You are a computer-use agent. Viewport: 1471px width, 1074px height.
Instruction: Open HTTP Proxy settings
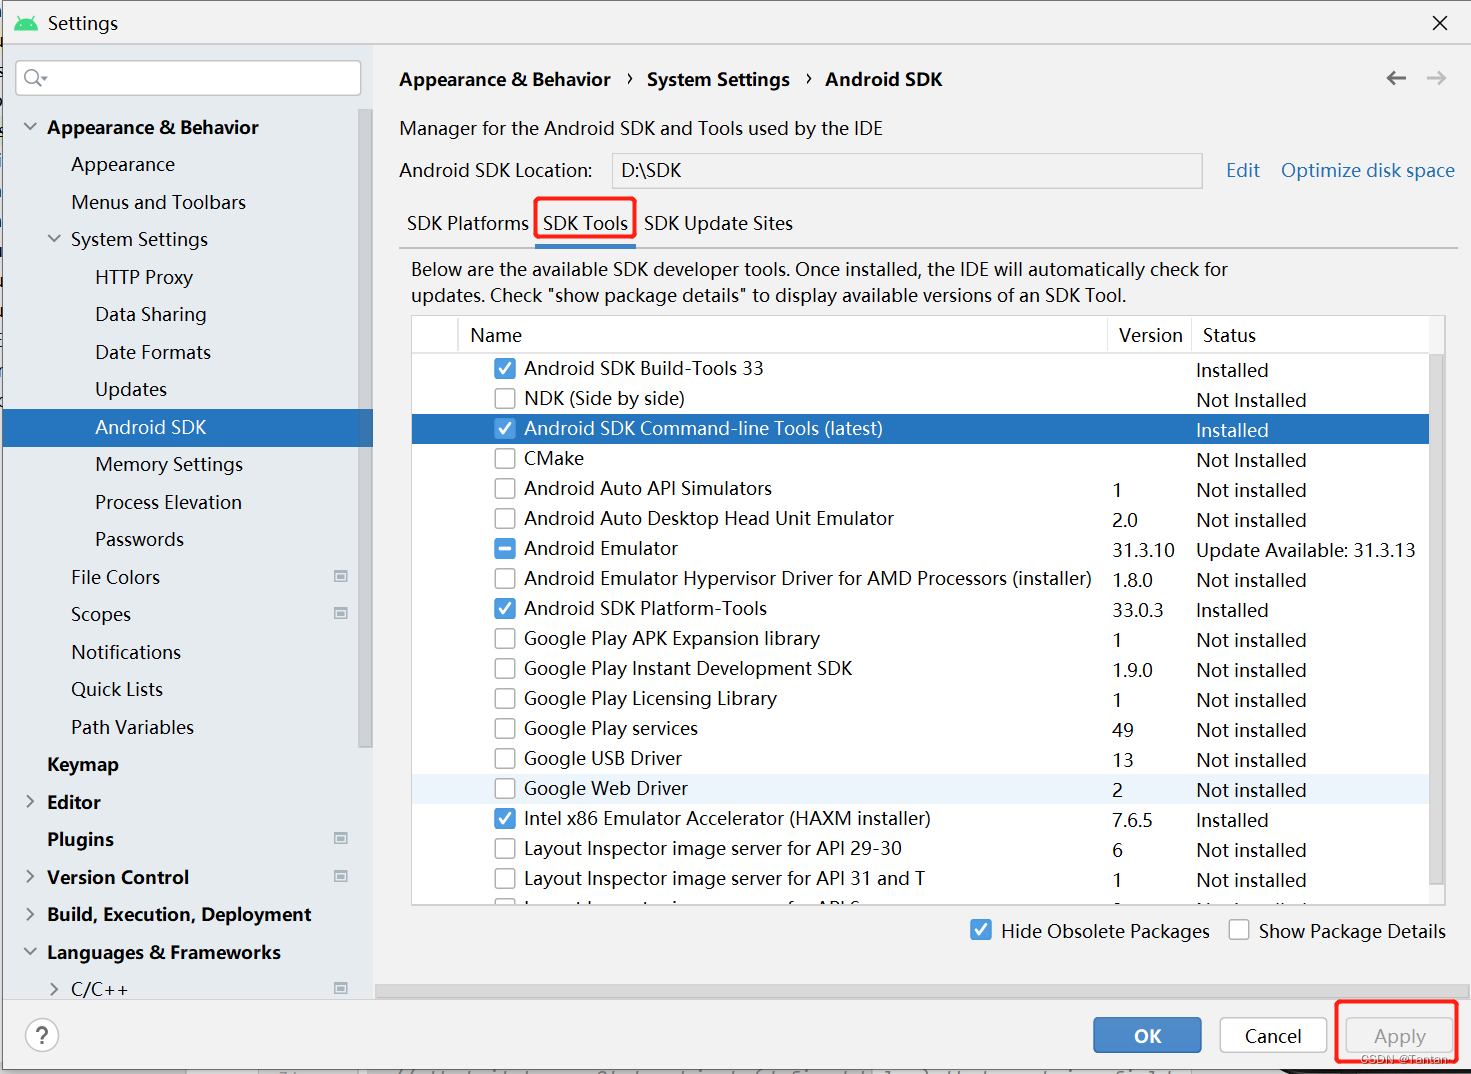point(144,277)
